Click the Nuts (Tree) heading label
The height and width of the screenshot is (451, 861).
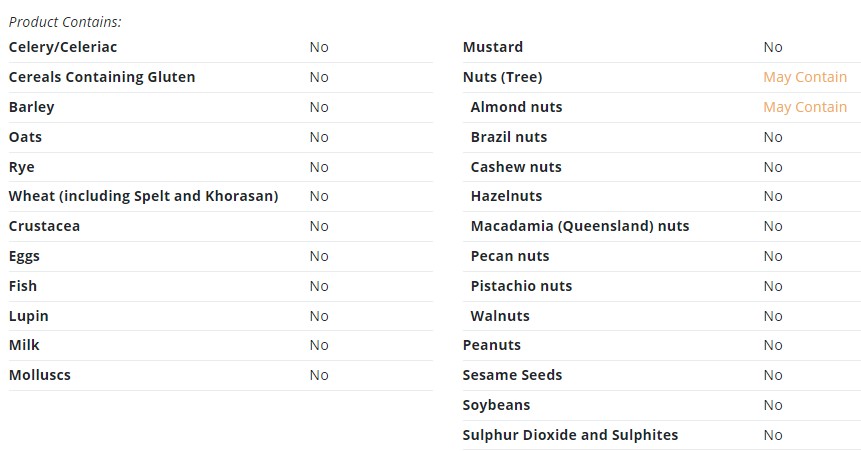point(502,77)
